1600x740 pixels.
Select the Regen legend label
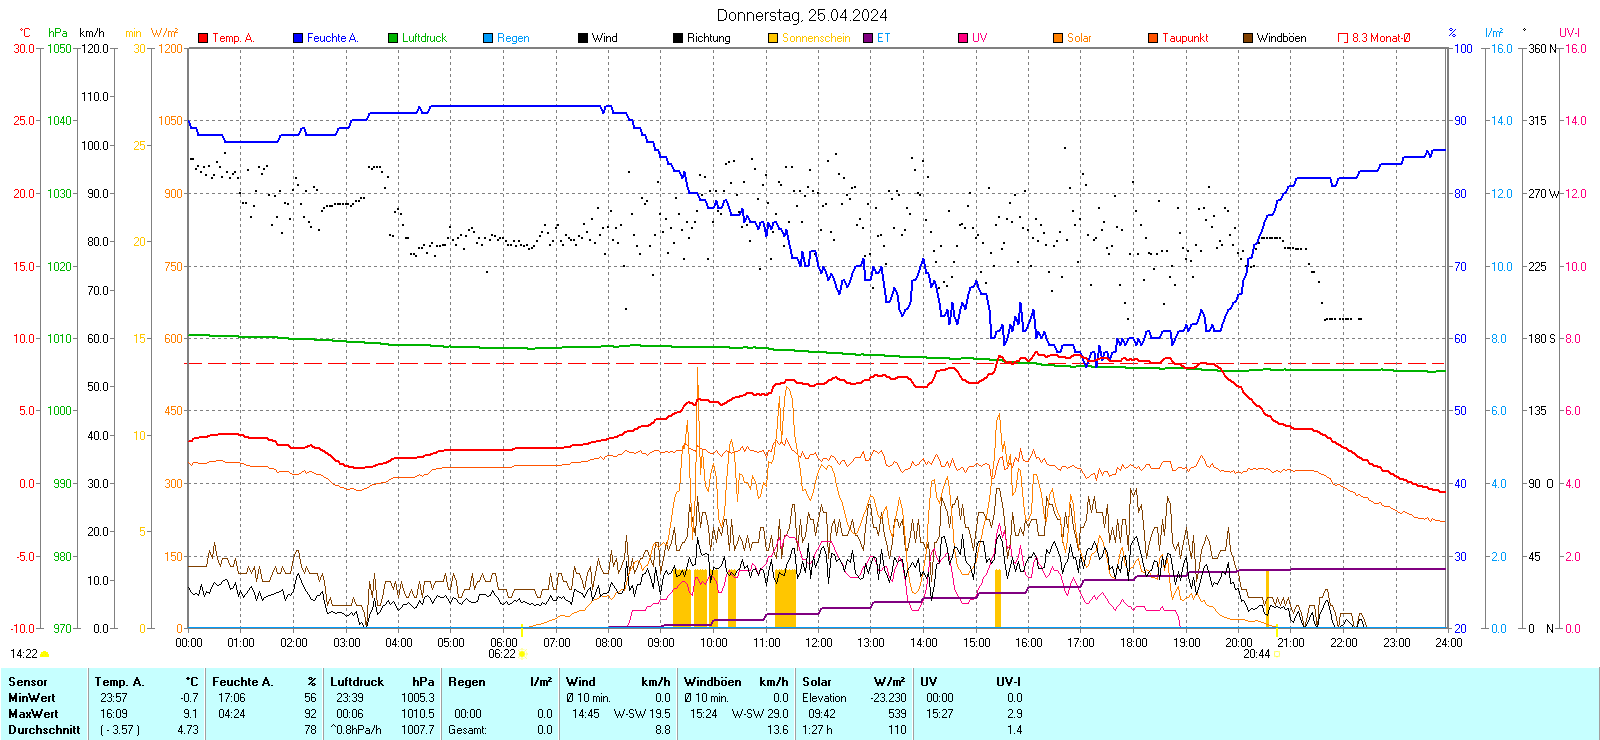(513, 38)
